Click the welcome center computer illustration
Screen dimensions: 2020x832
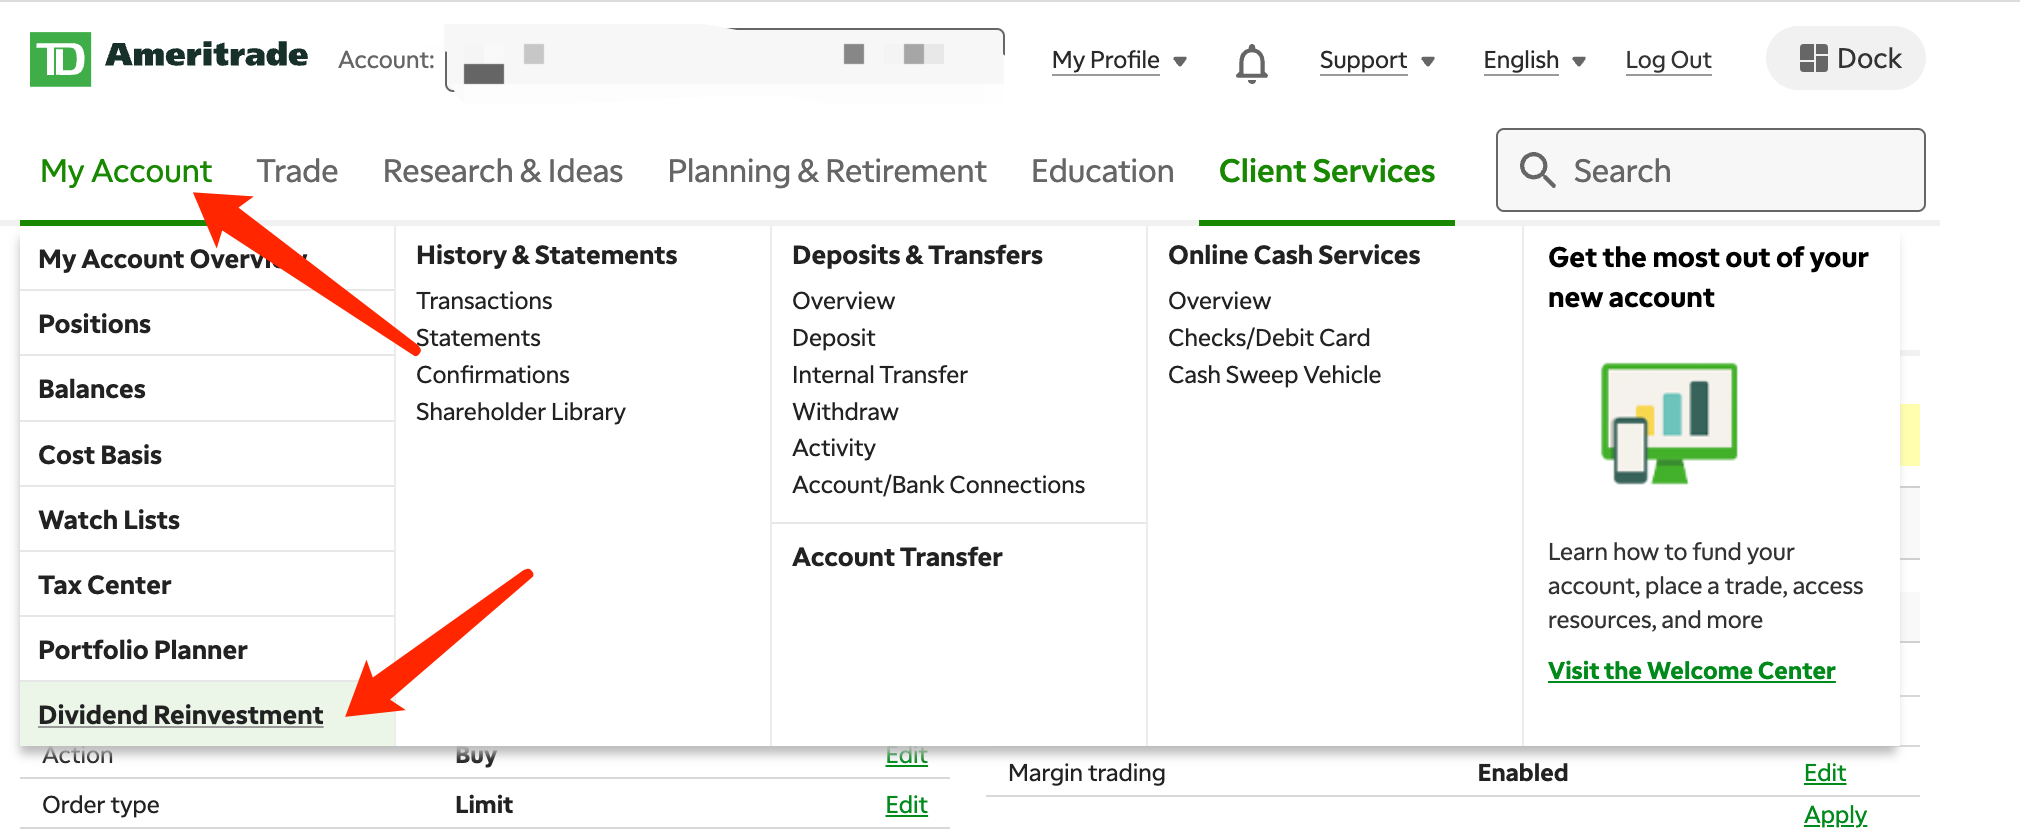[x=1669, y=423]
